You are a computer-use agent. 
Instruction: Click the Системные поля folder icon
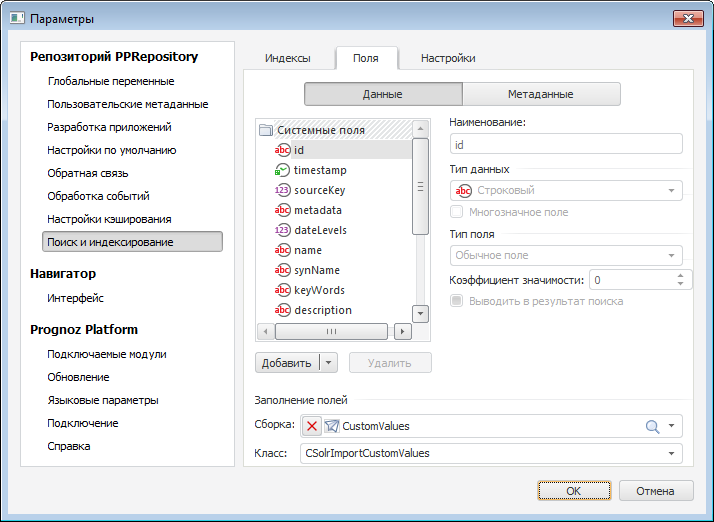[266, 130]
